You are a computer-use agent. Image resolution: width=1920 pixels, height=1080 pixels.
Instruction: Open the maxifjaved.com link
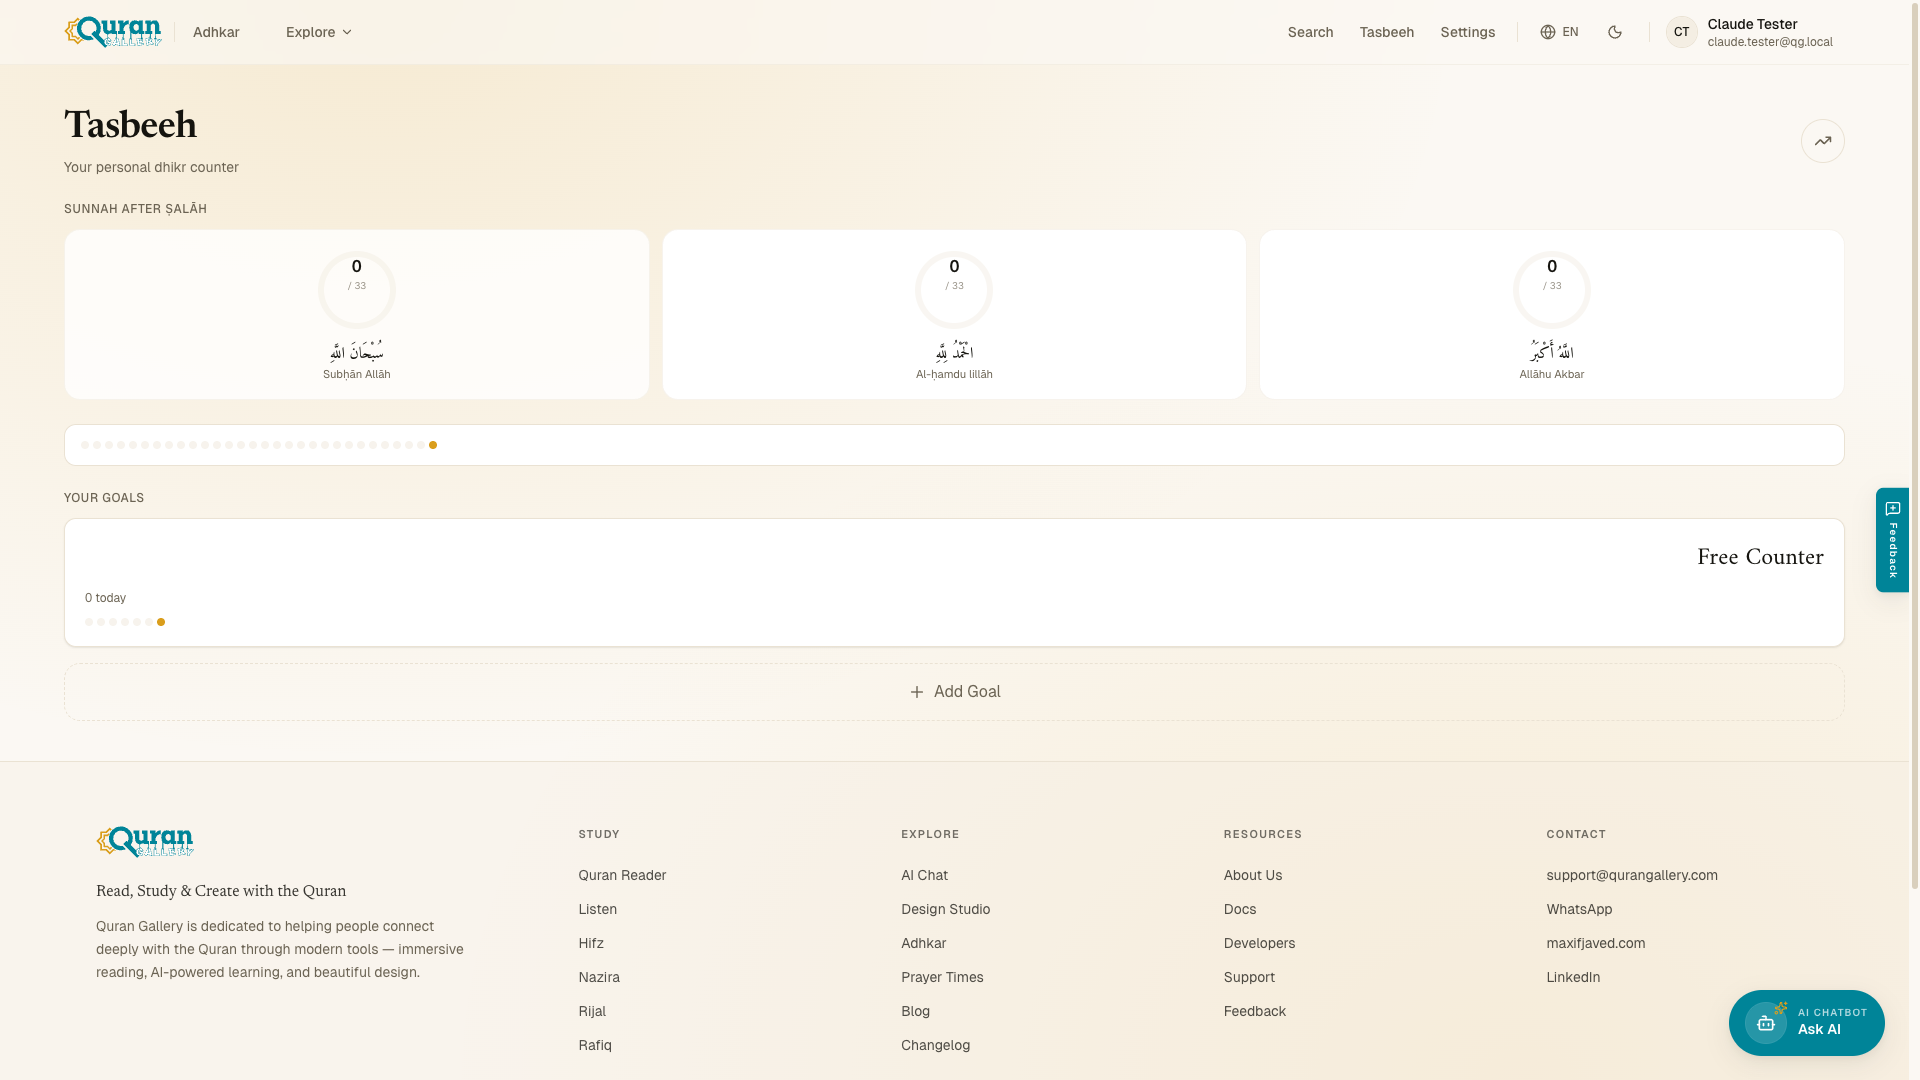click(1596, 943)
